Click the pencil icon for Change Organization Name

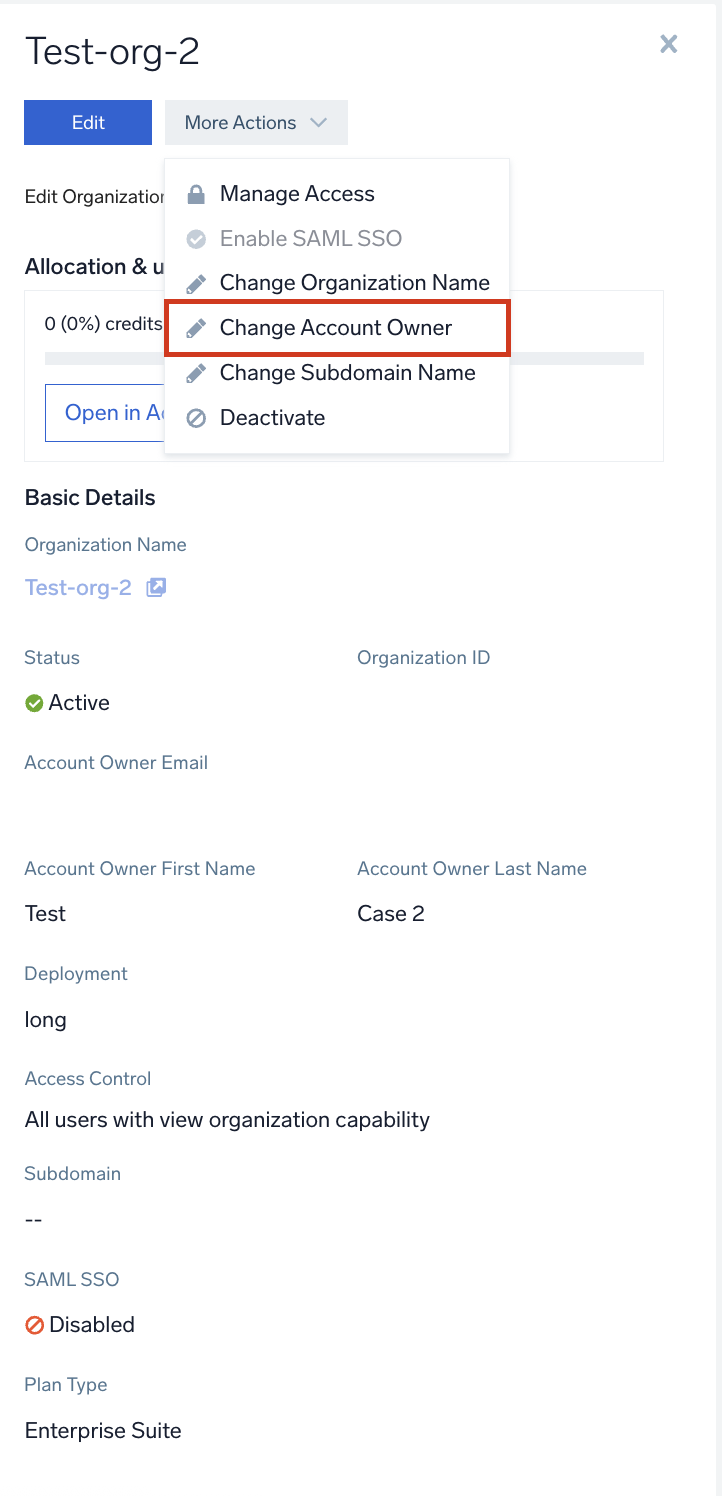point(196,282)
